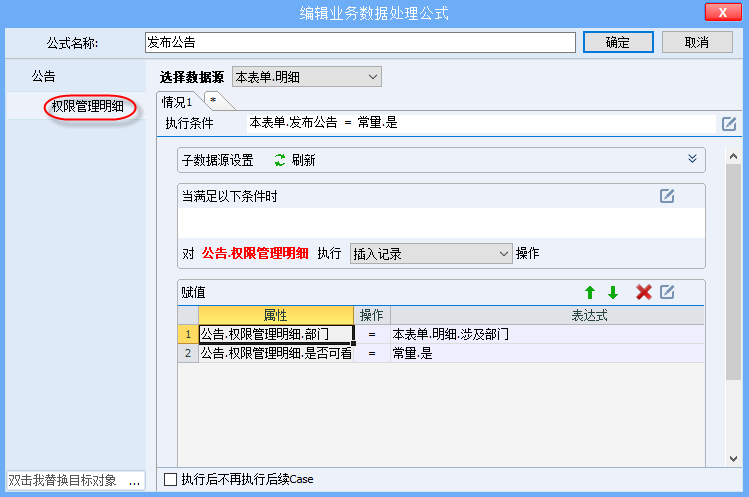Edit the 执行条件 condition via pencil icon
This screenshot has width=749, height=497.
point(728,124)
